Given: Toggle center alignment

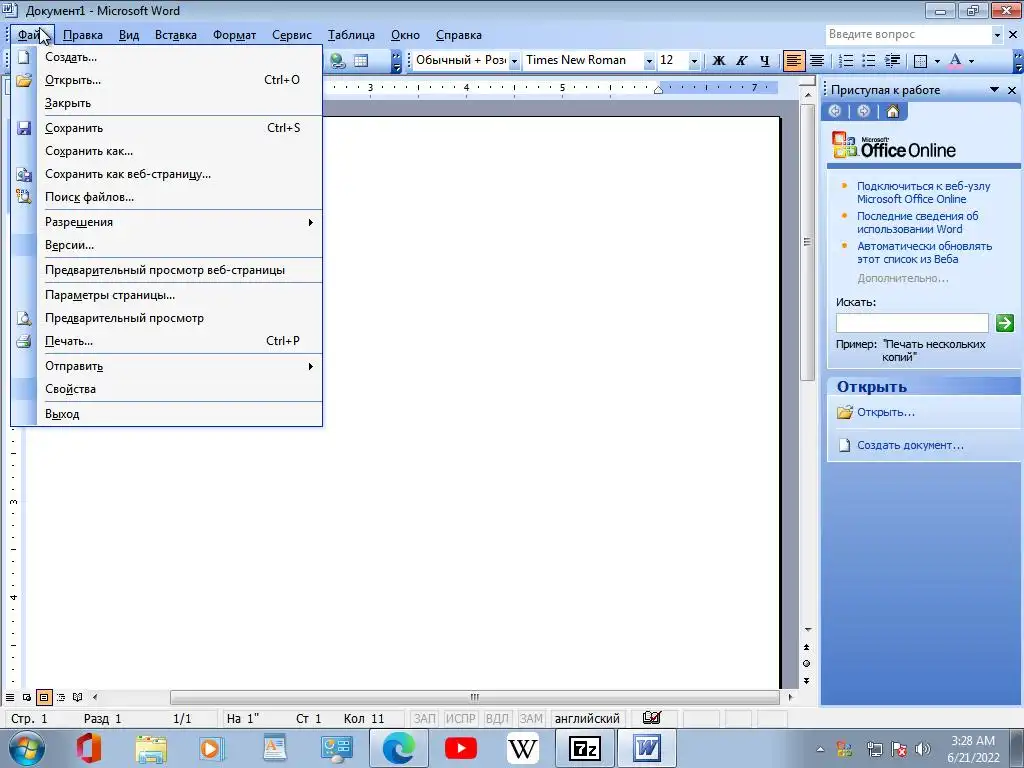Looking at the screenshot, I should tap(816, 61).
